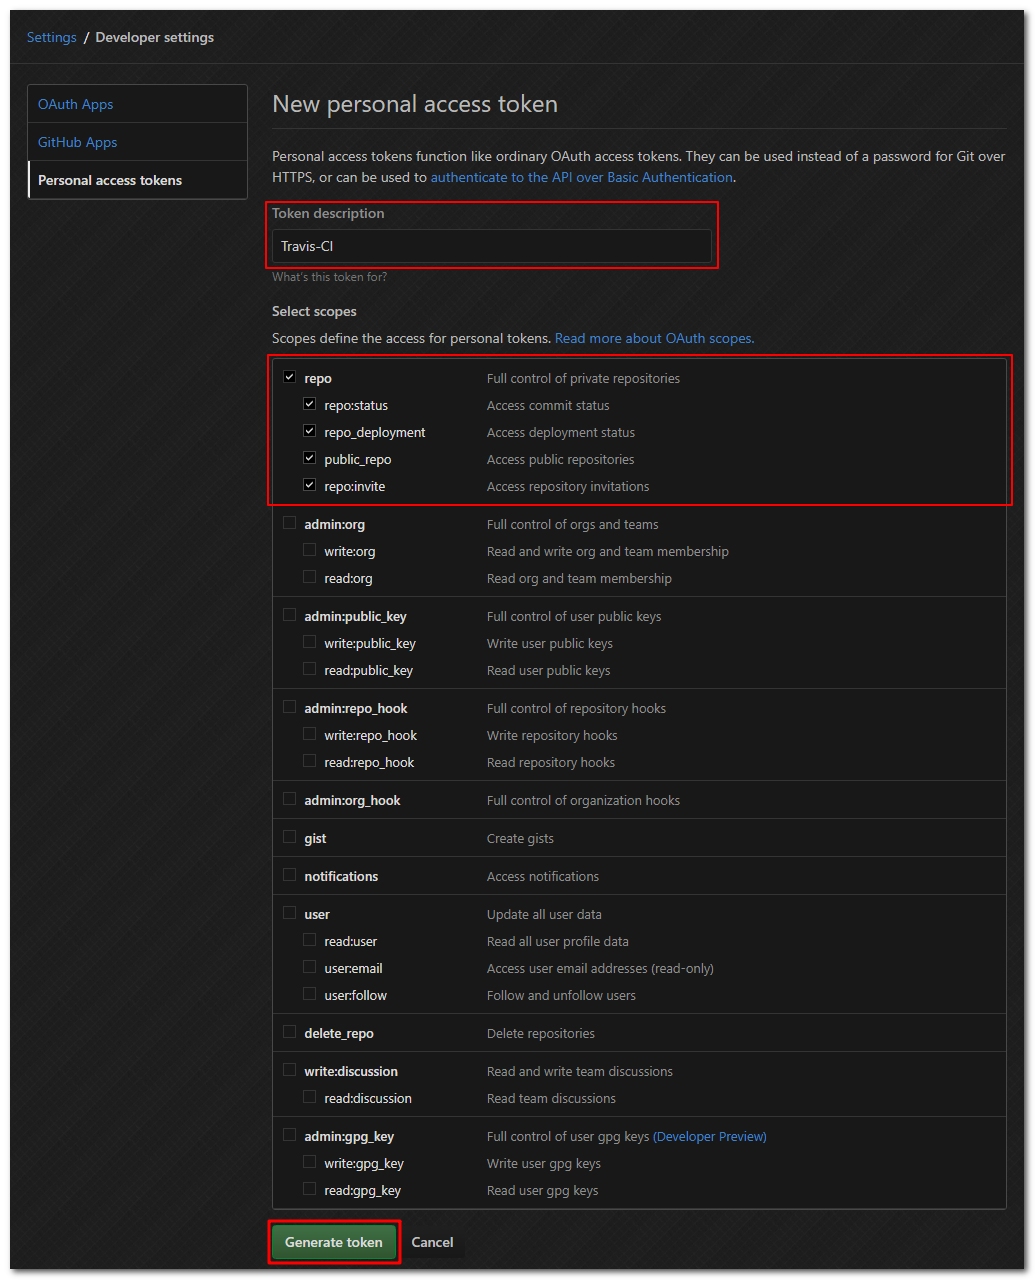Switch to GitHub Apps section

(x=78, y=142)
